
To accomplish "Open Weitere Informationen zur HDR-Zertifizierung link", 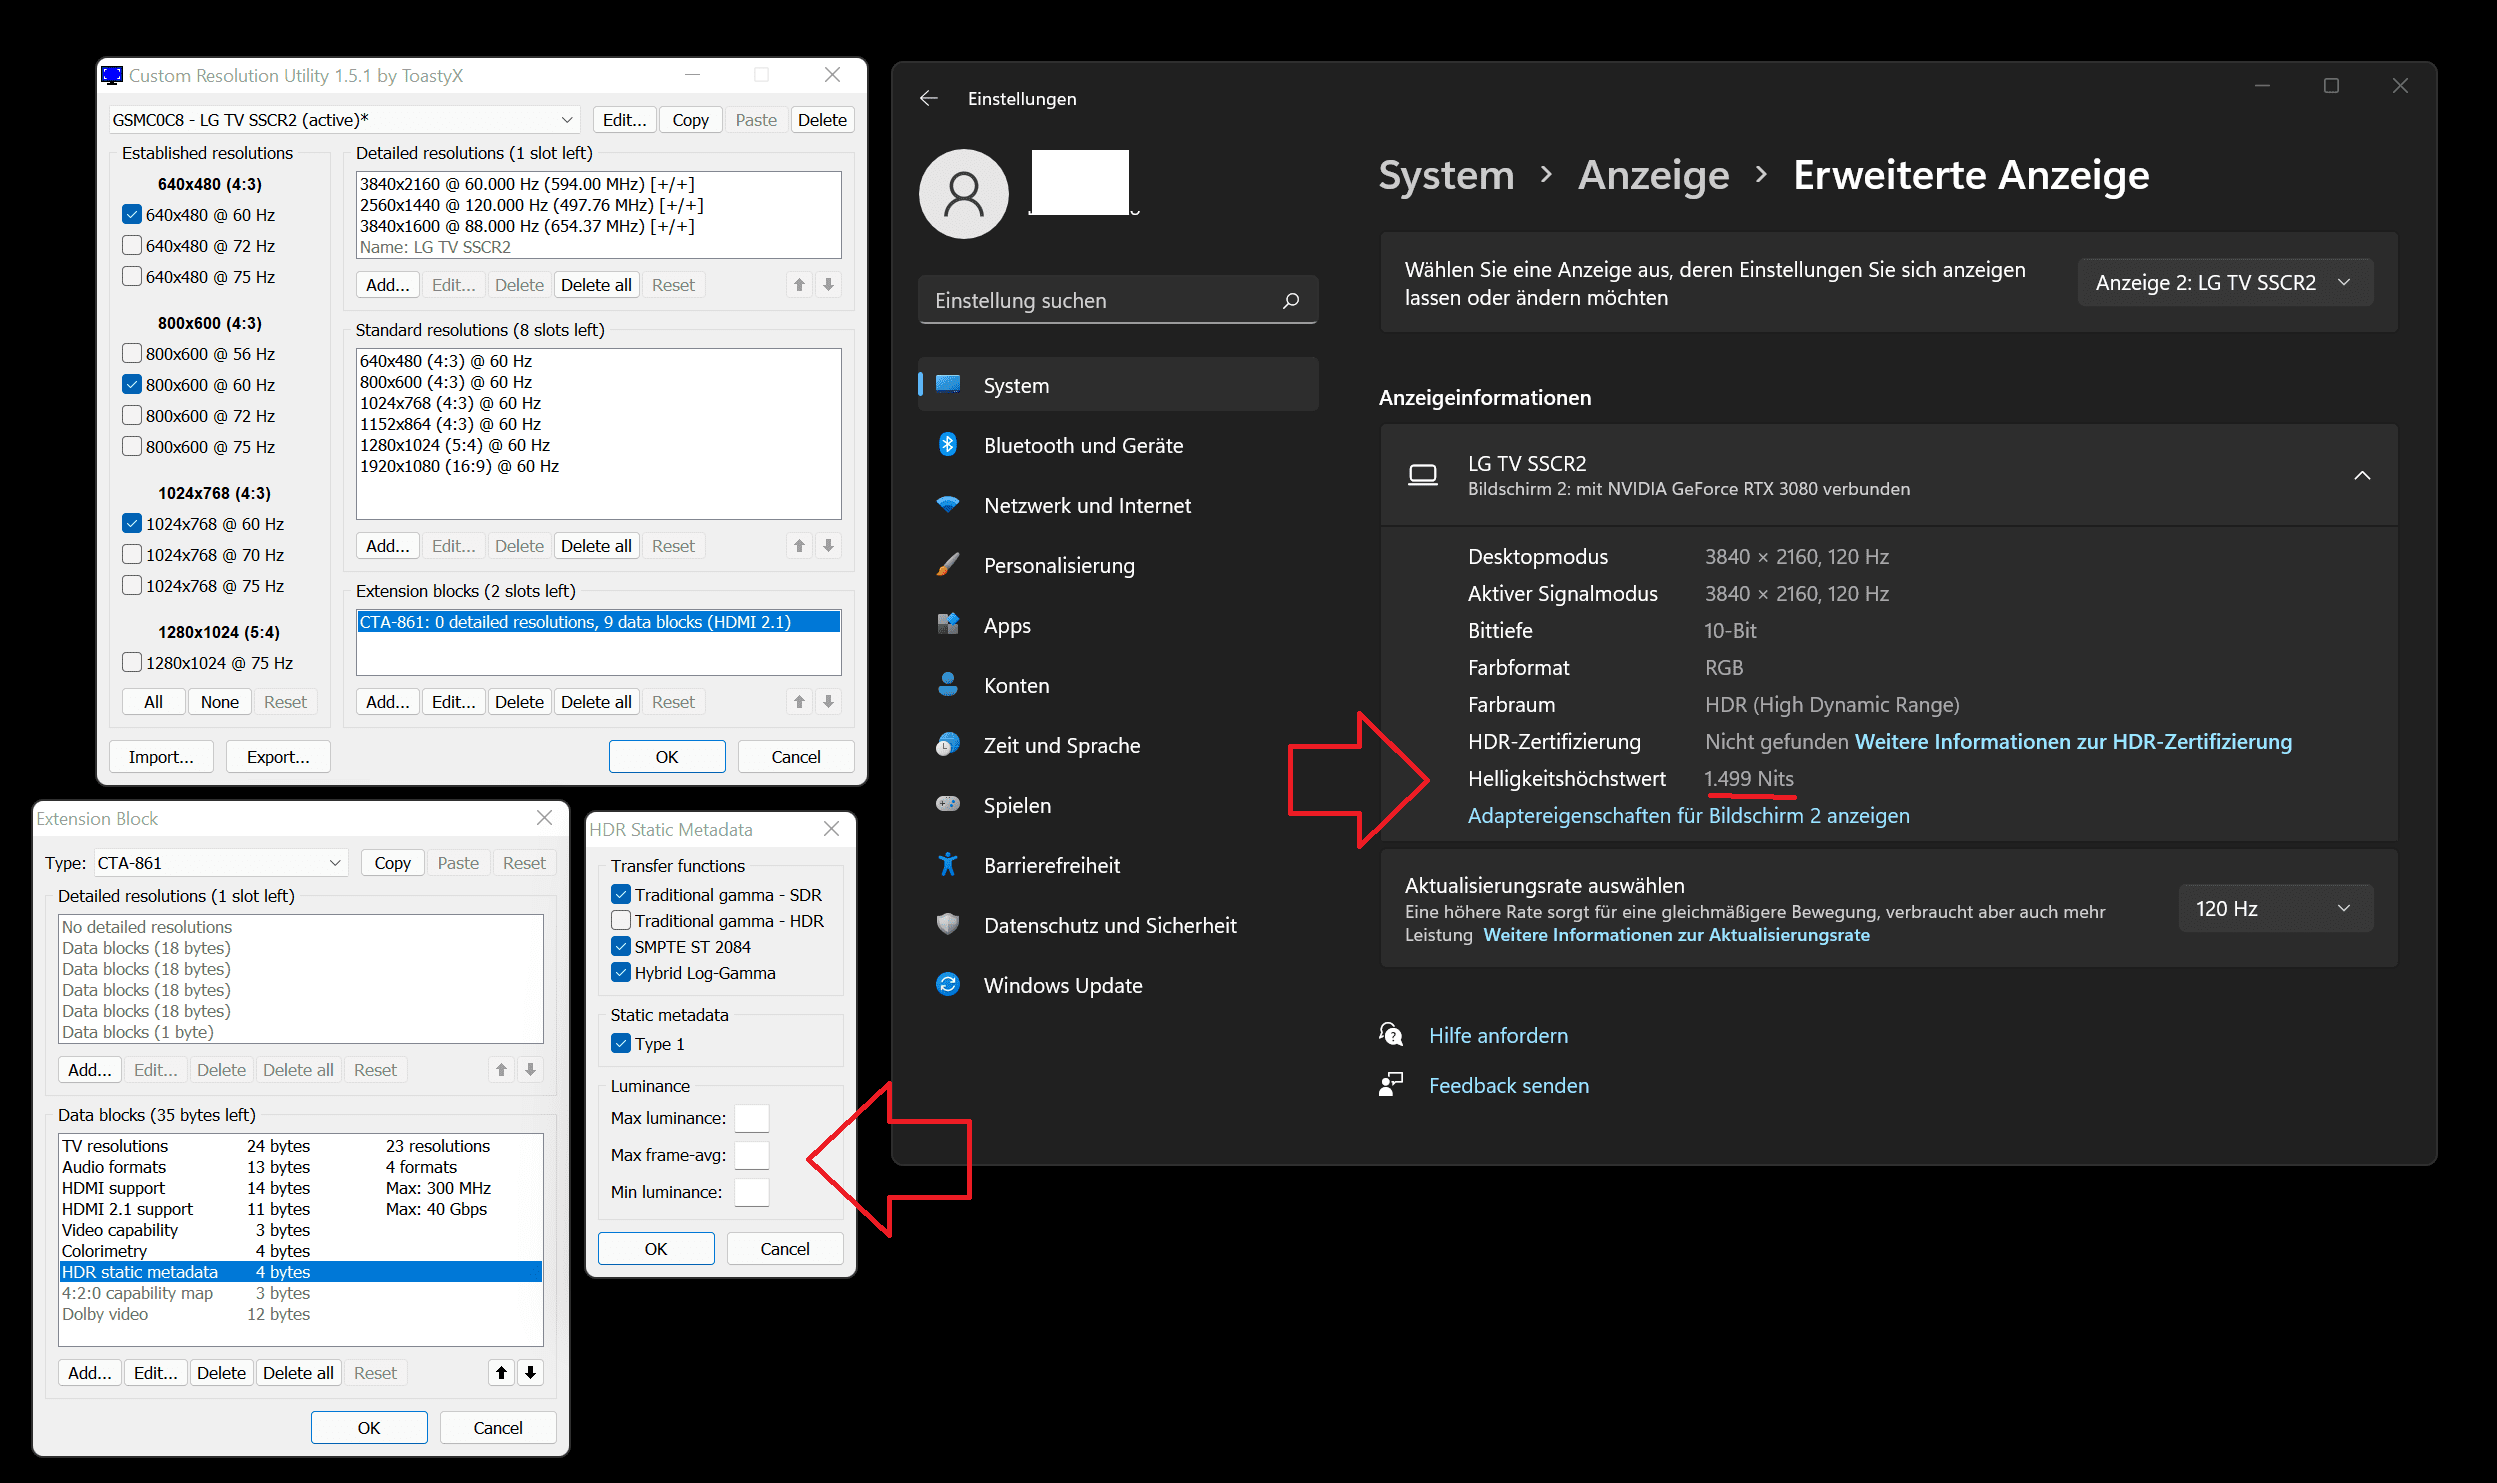I will [x=2073, y=742].
